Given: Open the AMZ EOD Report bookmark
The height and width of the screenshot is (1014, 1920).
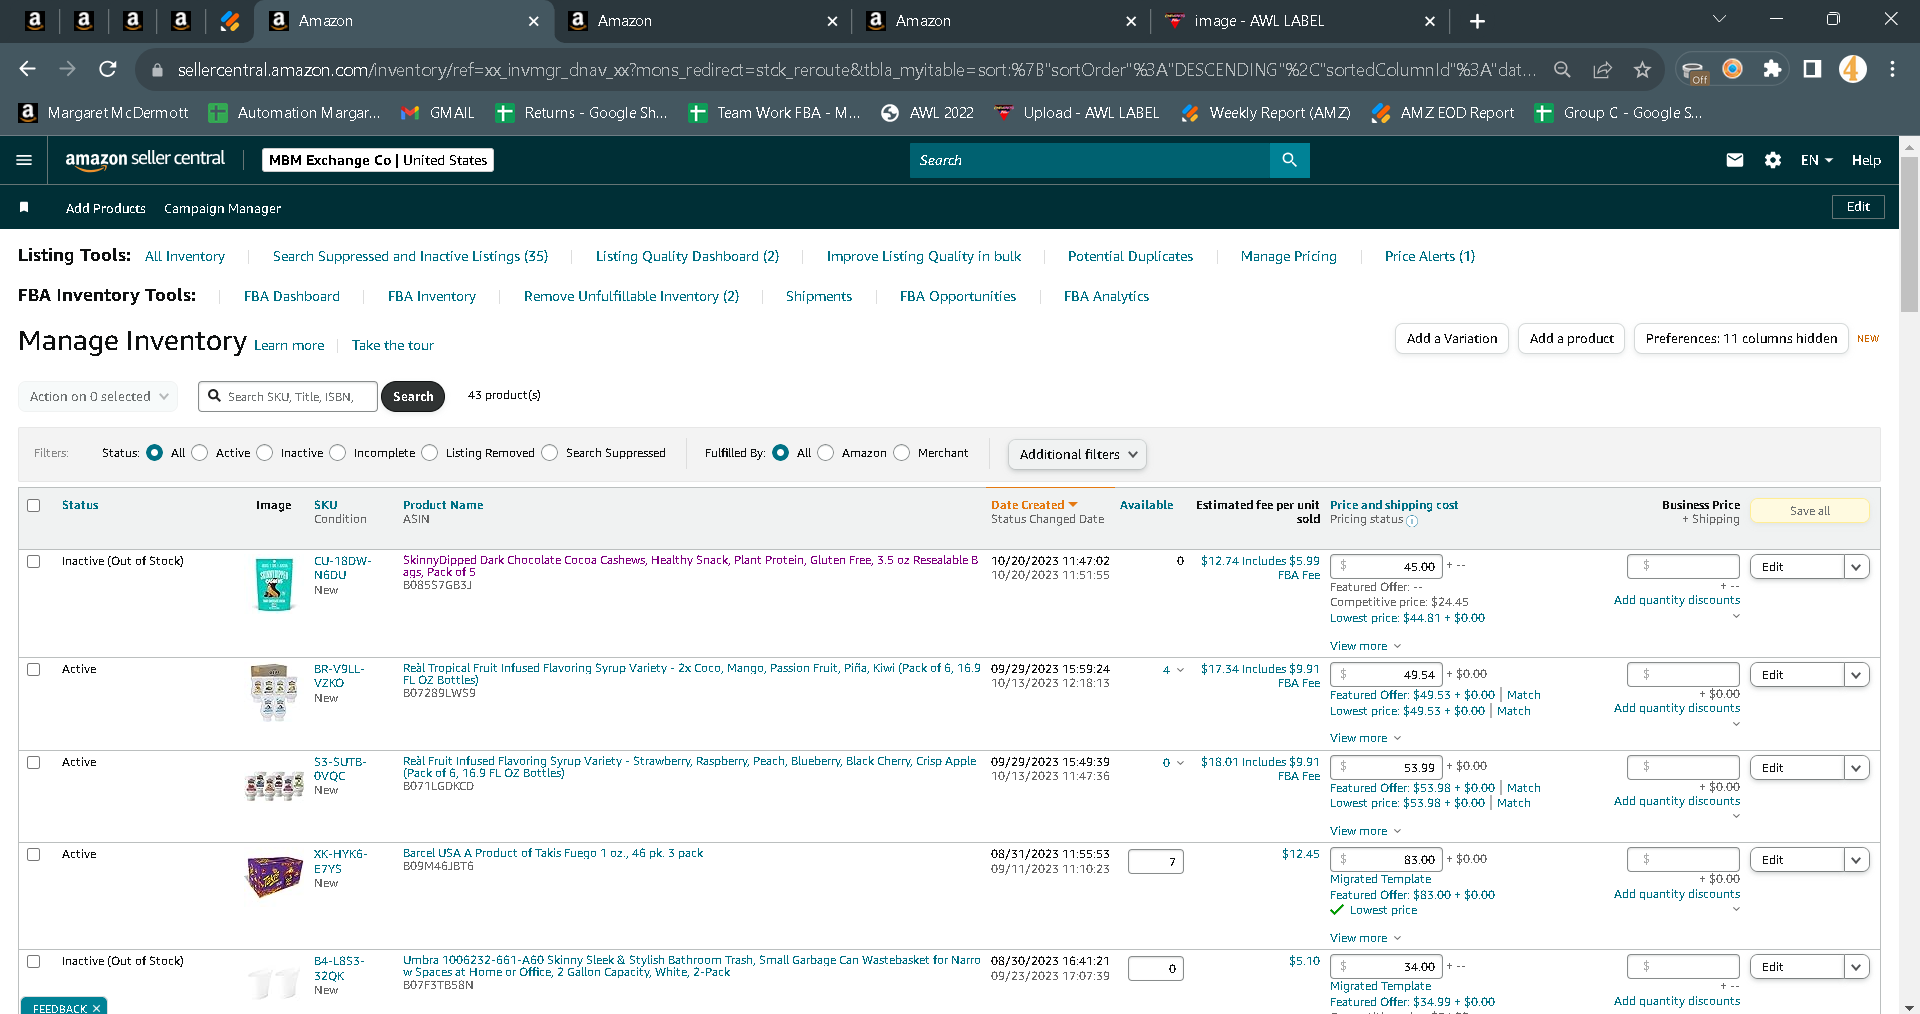Looking at the screenshot, I should click(x=1443, y=113).
